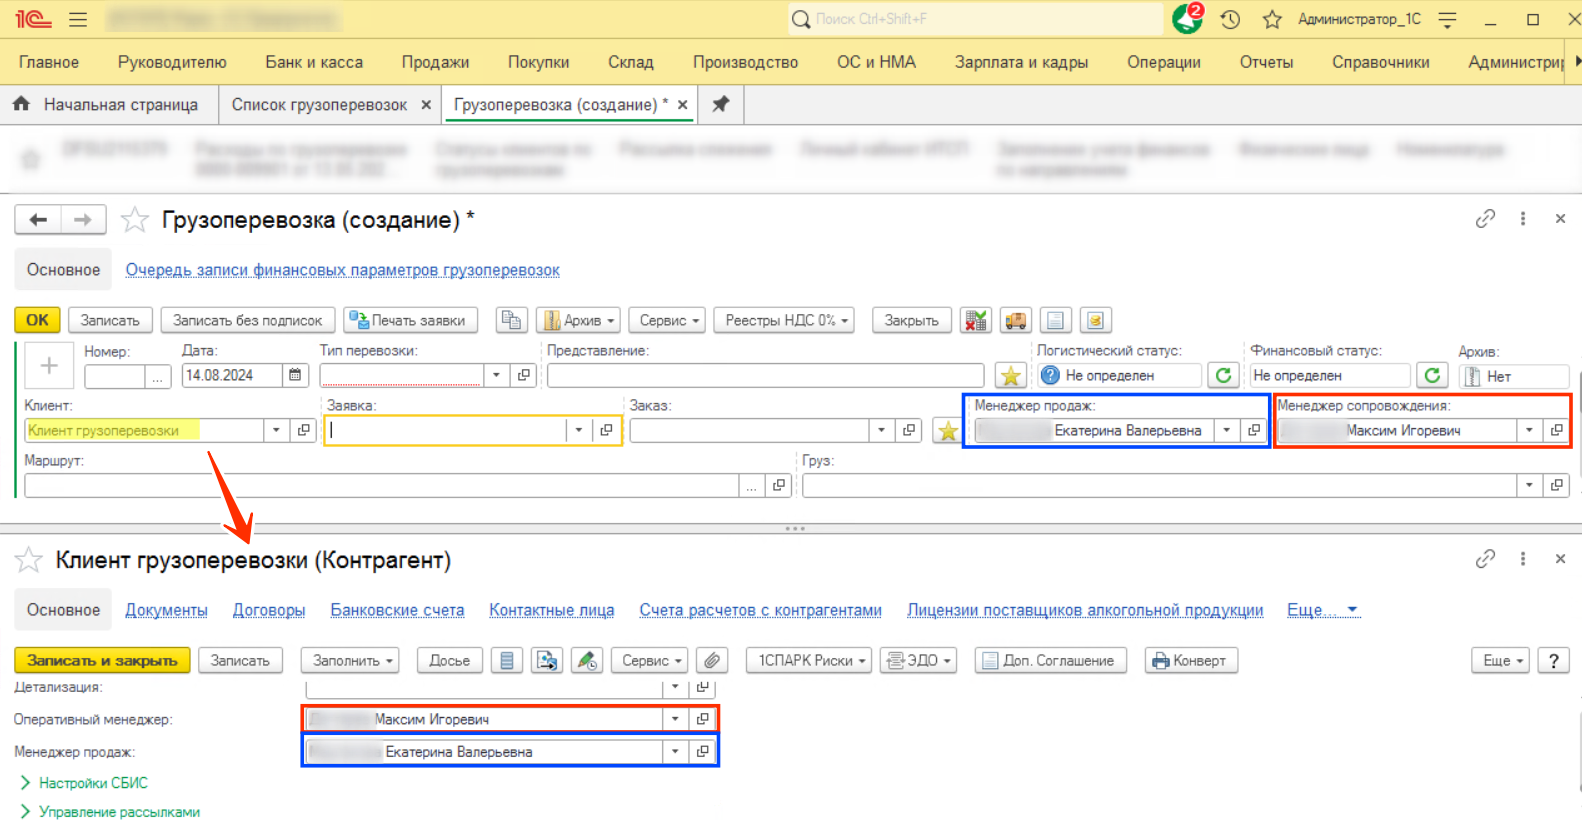This screenshot has width=1582, height=833.
Task: Click the yellow note icon in the toolbar
Action: click(x=1096, y=320)
